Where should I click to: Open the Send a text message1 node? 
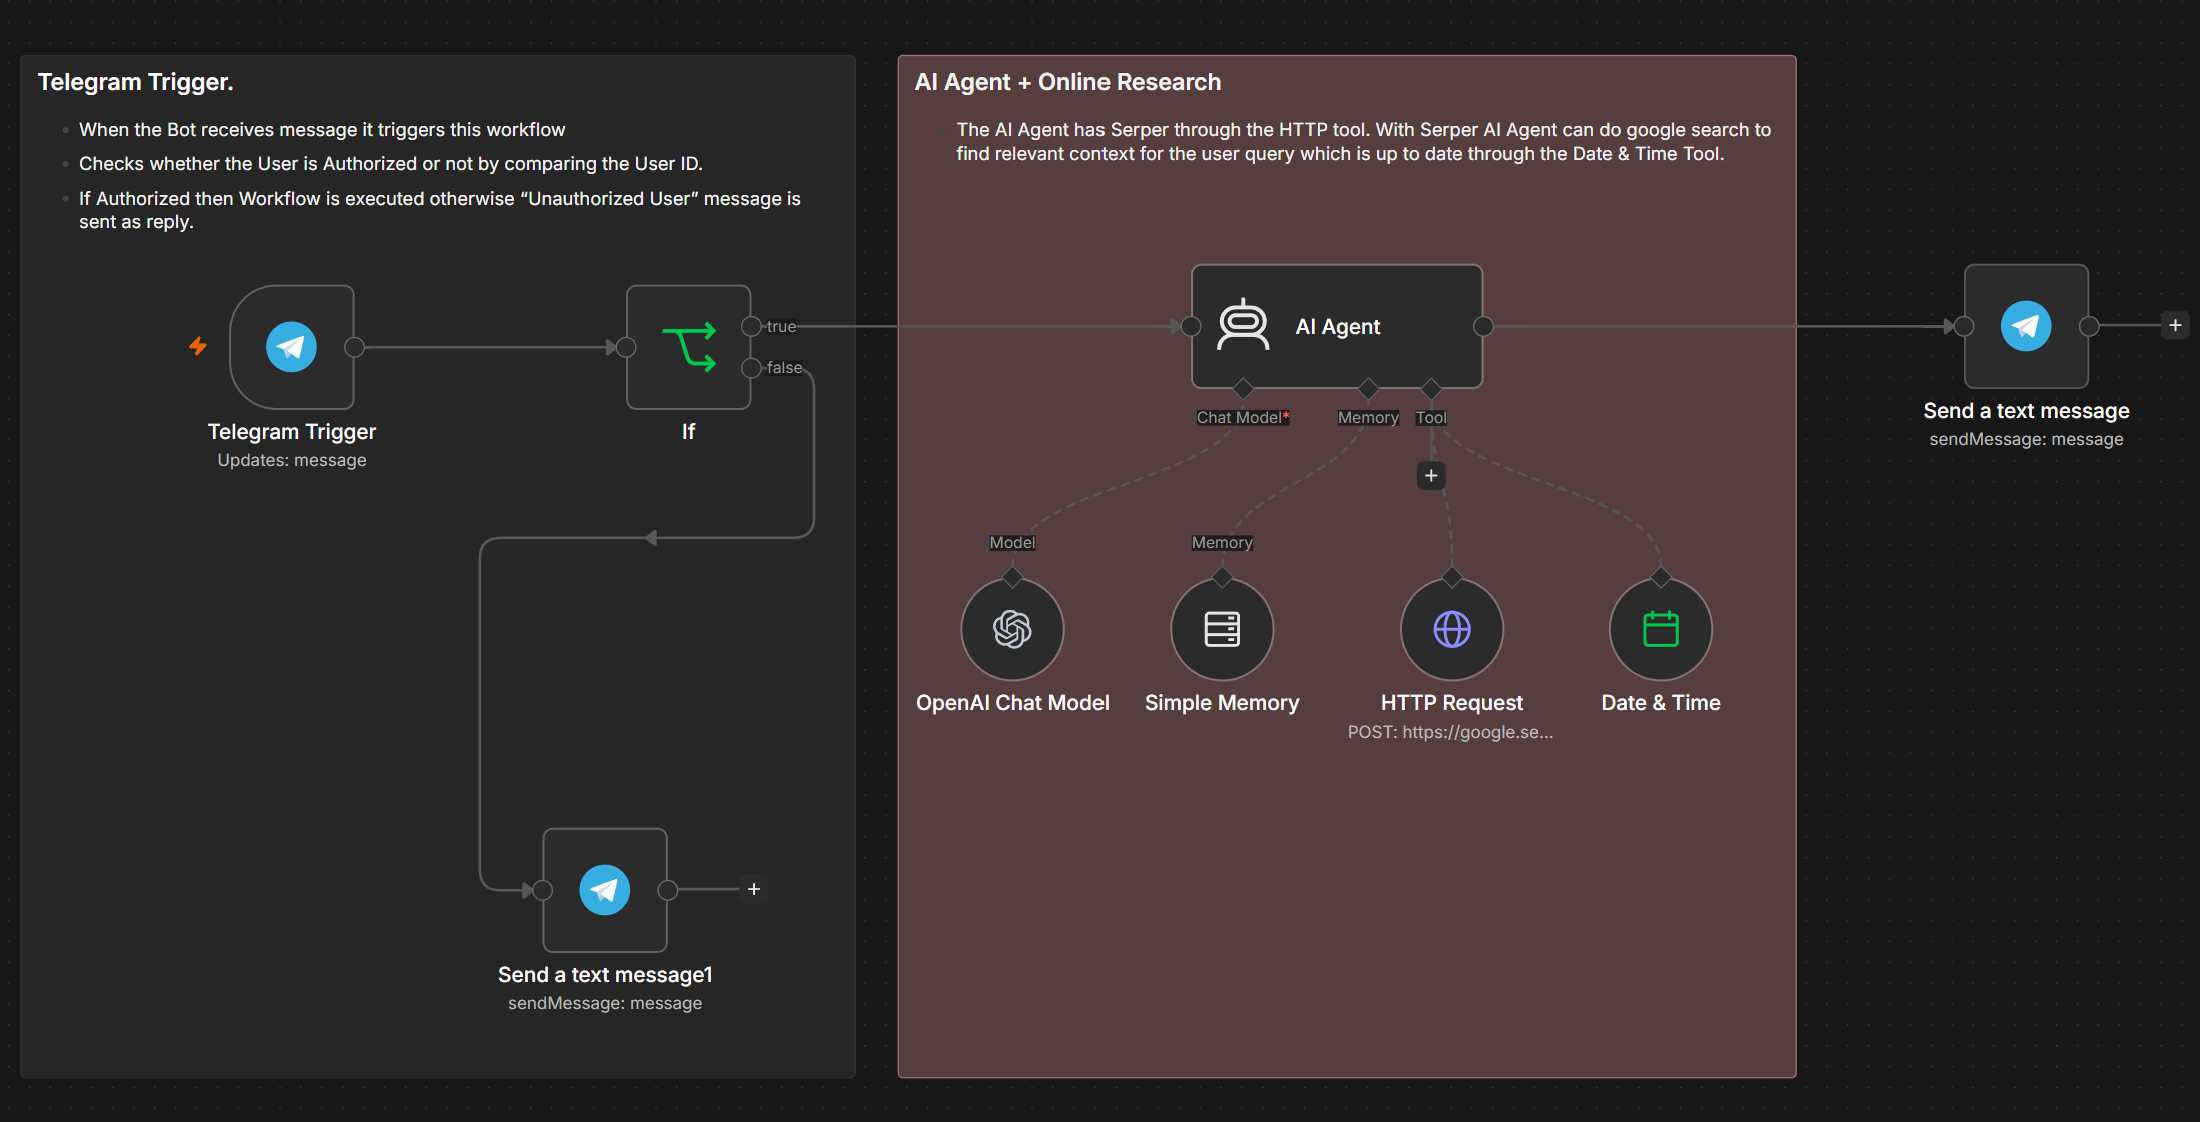pyautogui.click(x=604, y=890)
